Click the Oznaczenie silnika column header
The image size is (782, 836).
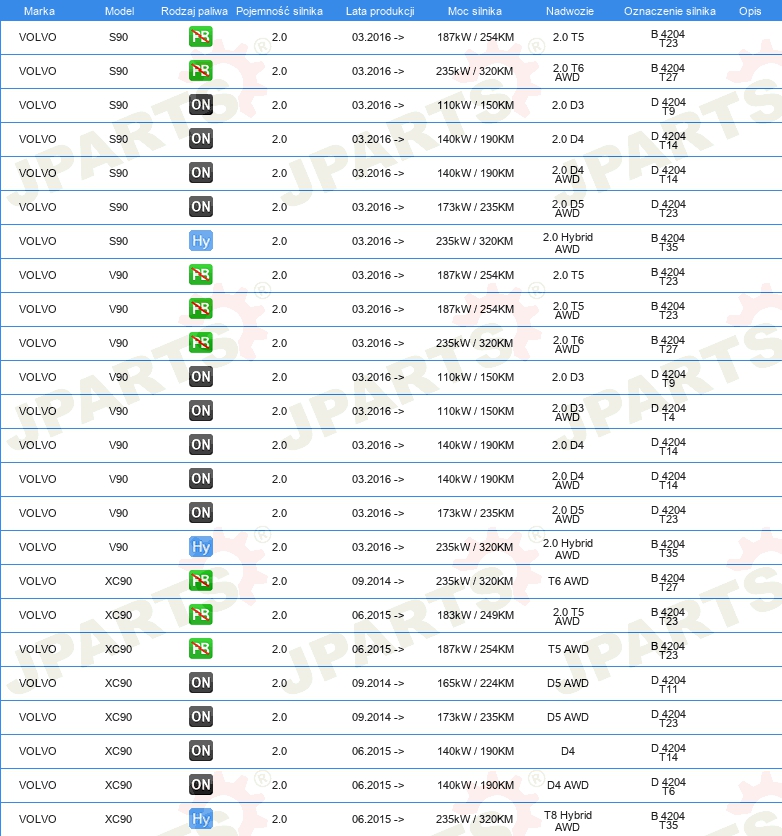pos(670,11)
